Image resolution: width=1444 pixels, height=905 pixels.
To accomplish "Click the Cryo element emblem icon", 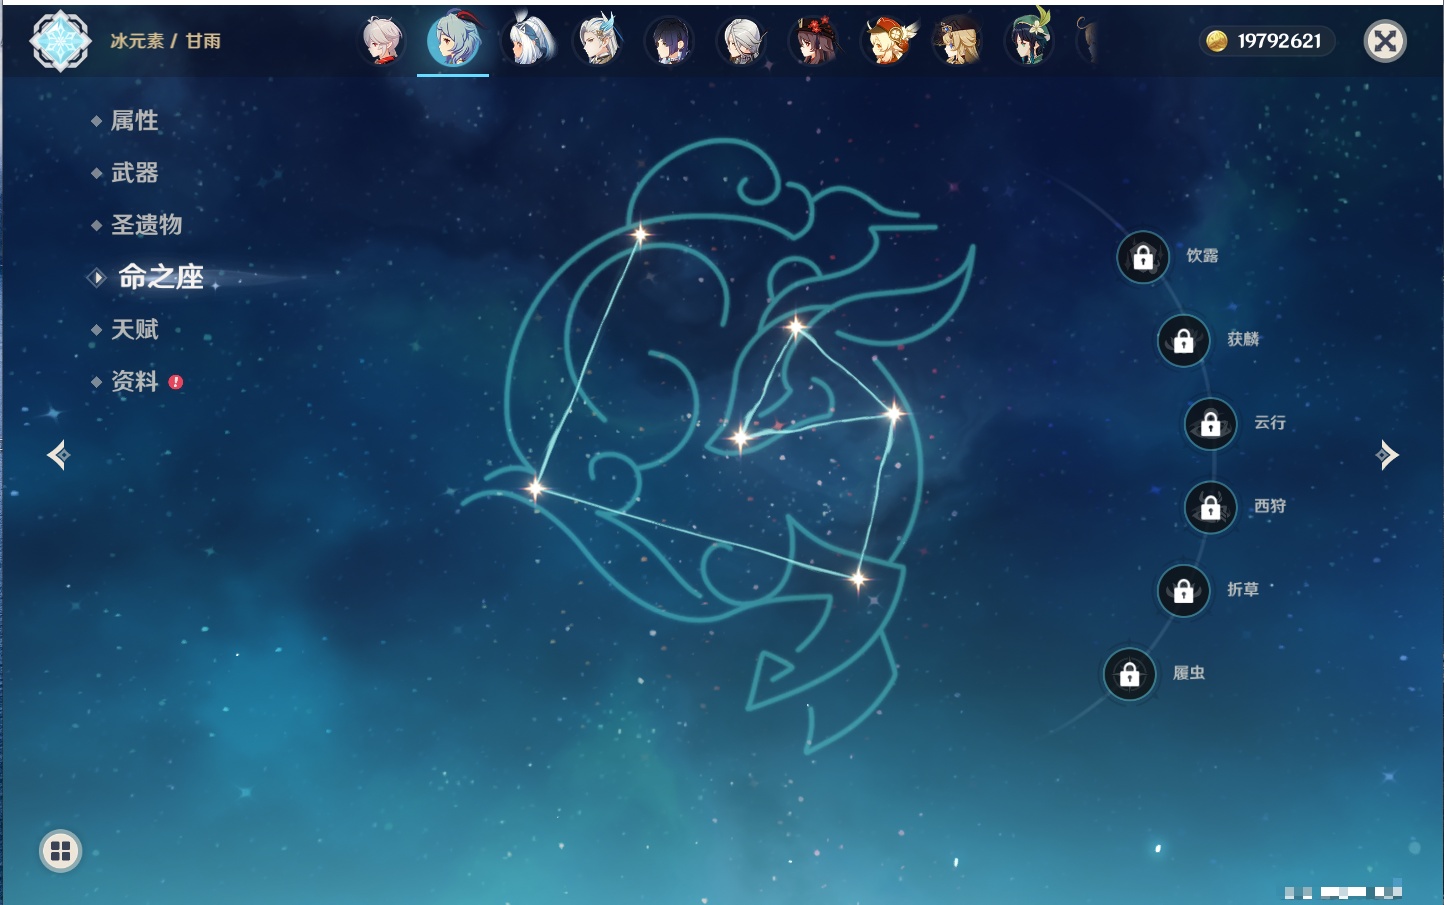I will [60, 41].
